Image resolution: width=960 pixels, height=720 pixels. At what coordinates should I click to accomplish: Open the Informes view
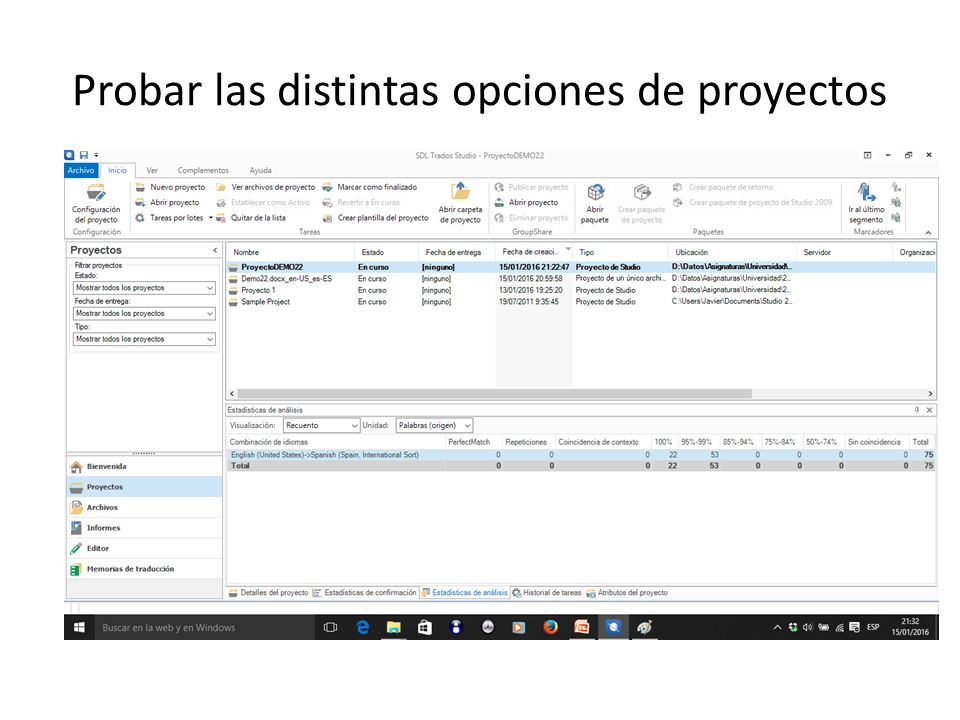(144, 528)
